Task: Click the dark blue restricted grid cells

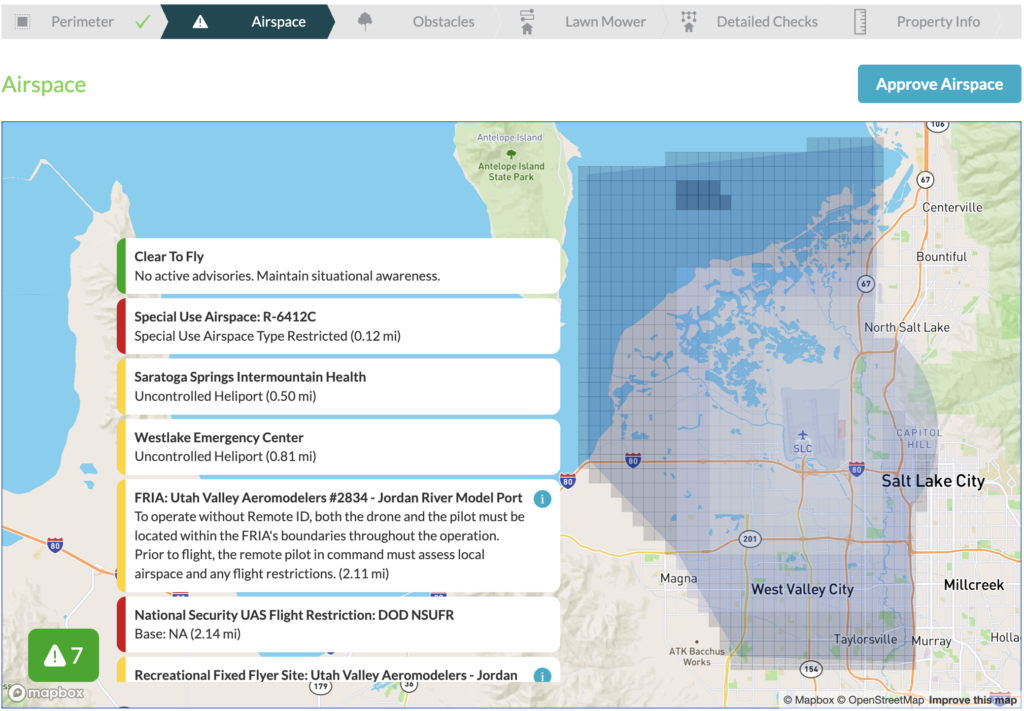Action: tap(702, 195)
